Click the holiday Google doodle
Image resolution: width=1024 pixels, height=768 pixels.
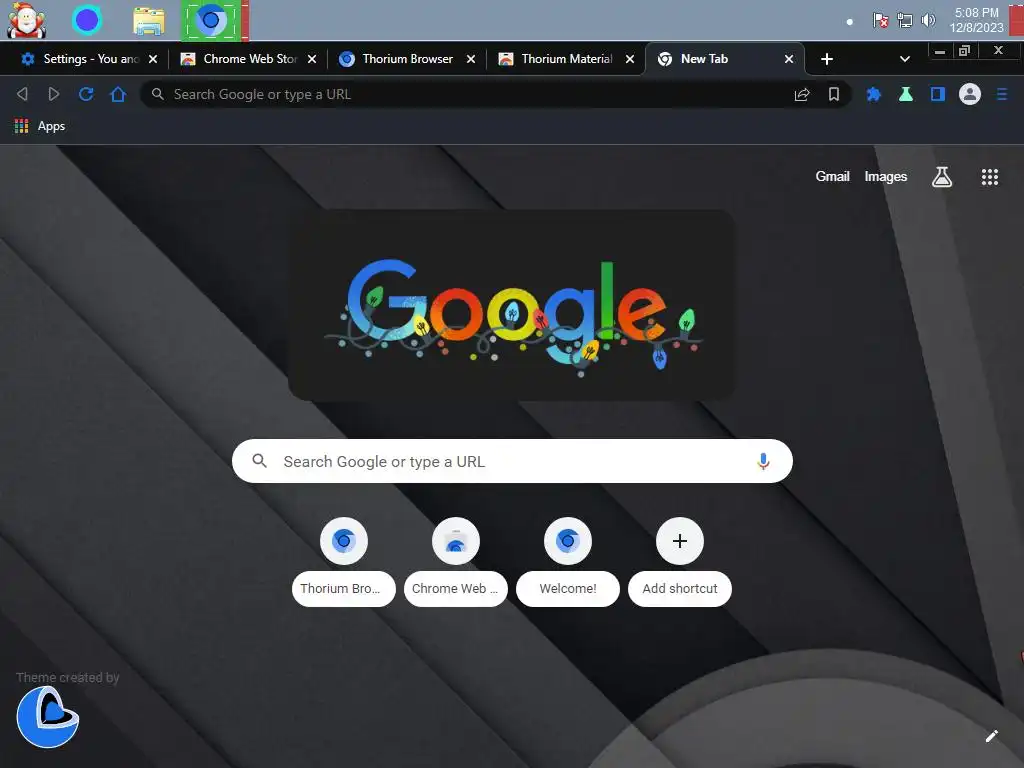click(512, 306)
